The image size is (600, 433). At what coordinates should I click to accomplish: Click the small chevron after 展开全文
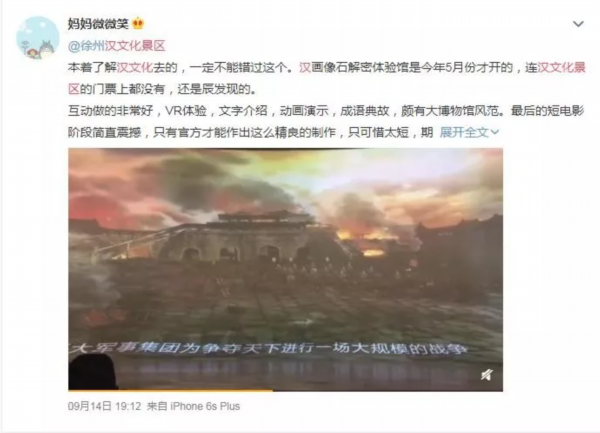click(495, 132)
